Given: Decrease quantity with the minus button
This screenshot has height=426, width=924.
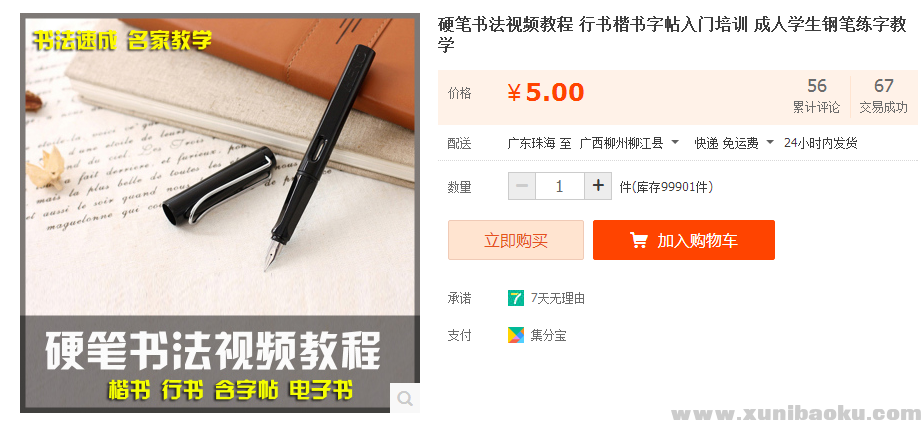Looking at the screenshot, I should coord(522,186).
